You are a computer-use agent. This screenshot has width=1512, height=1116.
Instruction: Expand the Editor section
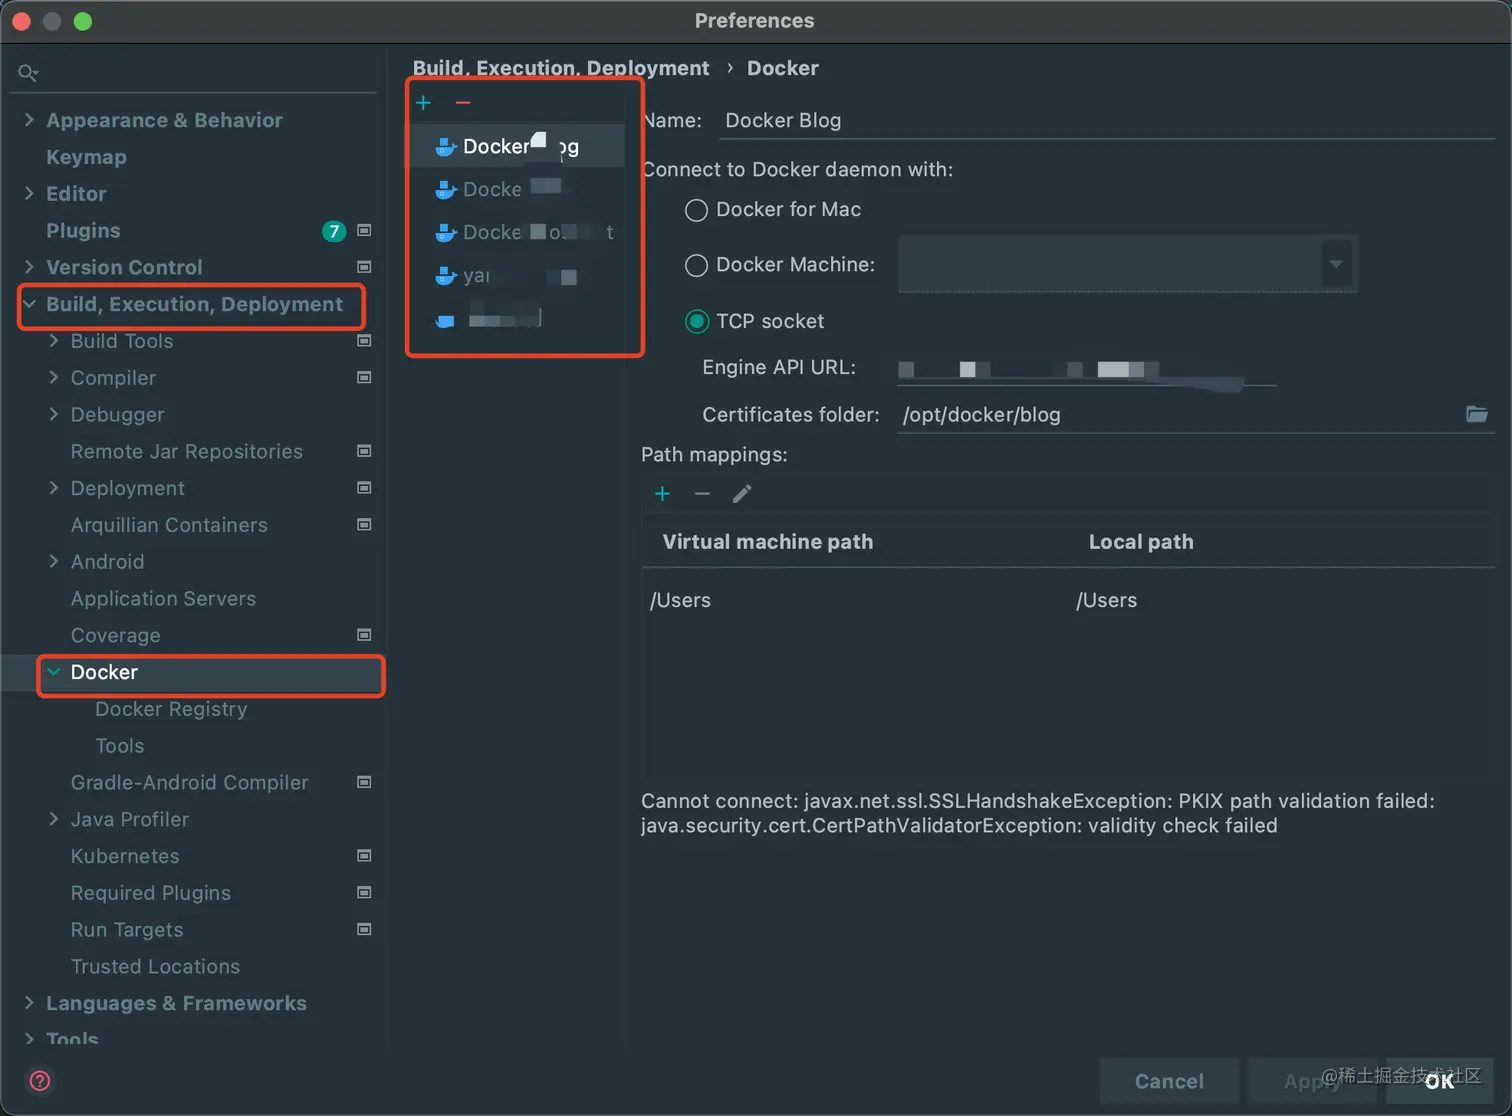point(29,194)
